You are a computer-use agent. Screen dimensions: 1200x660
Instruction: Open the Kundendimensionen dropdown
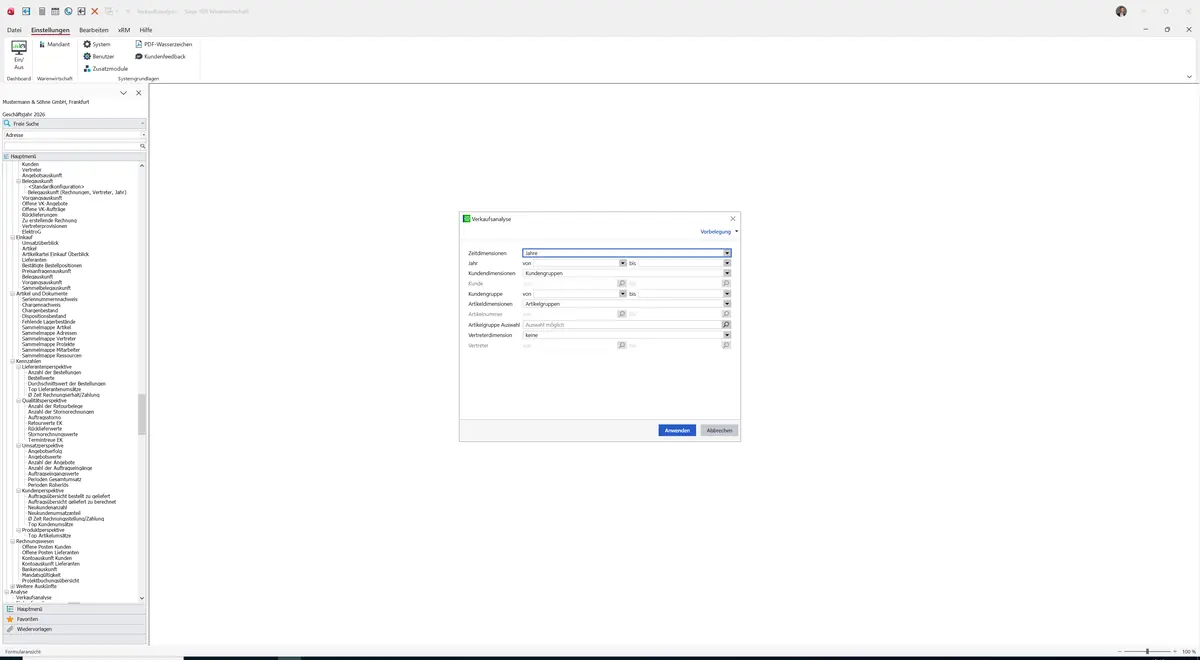tap(727, 273)
